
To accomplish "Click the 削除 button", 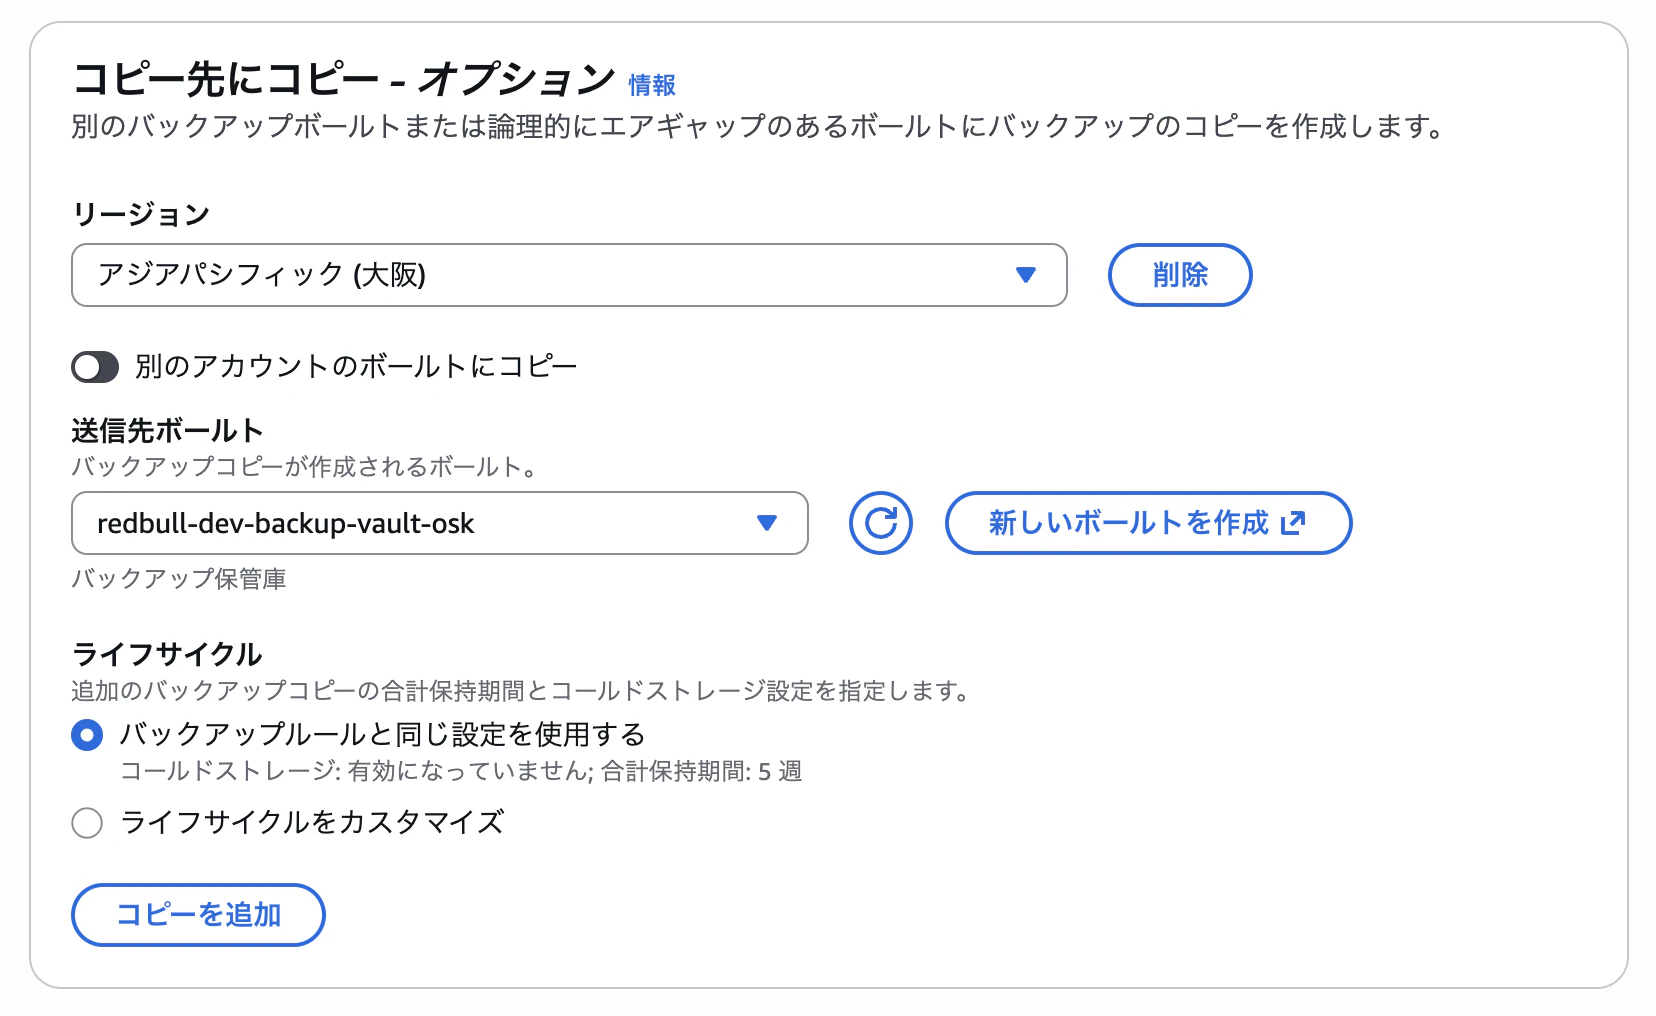I will [x=1180, y=275].
